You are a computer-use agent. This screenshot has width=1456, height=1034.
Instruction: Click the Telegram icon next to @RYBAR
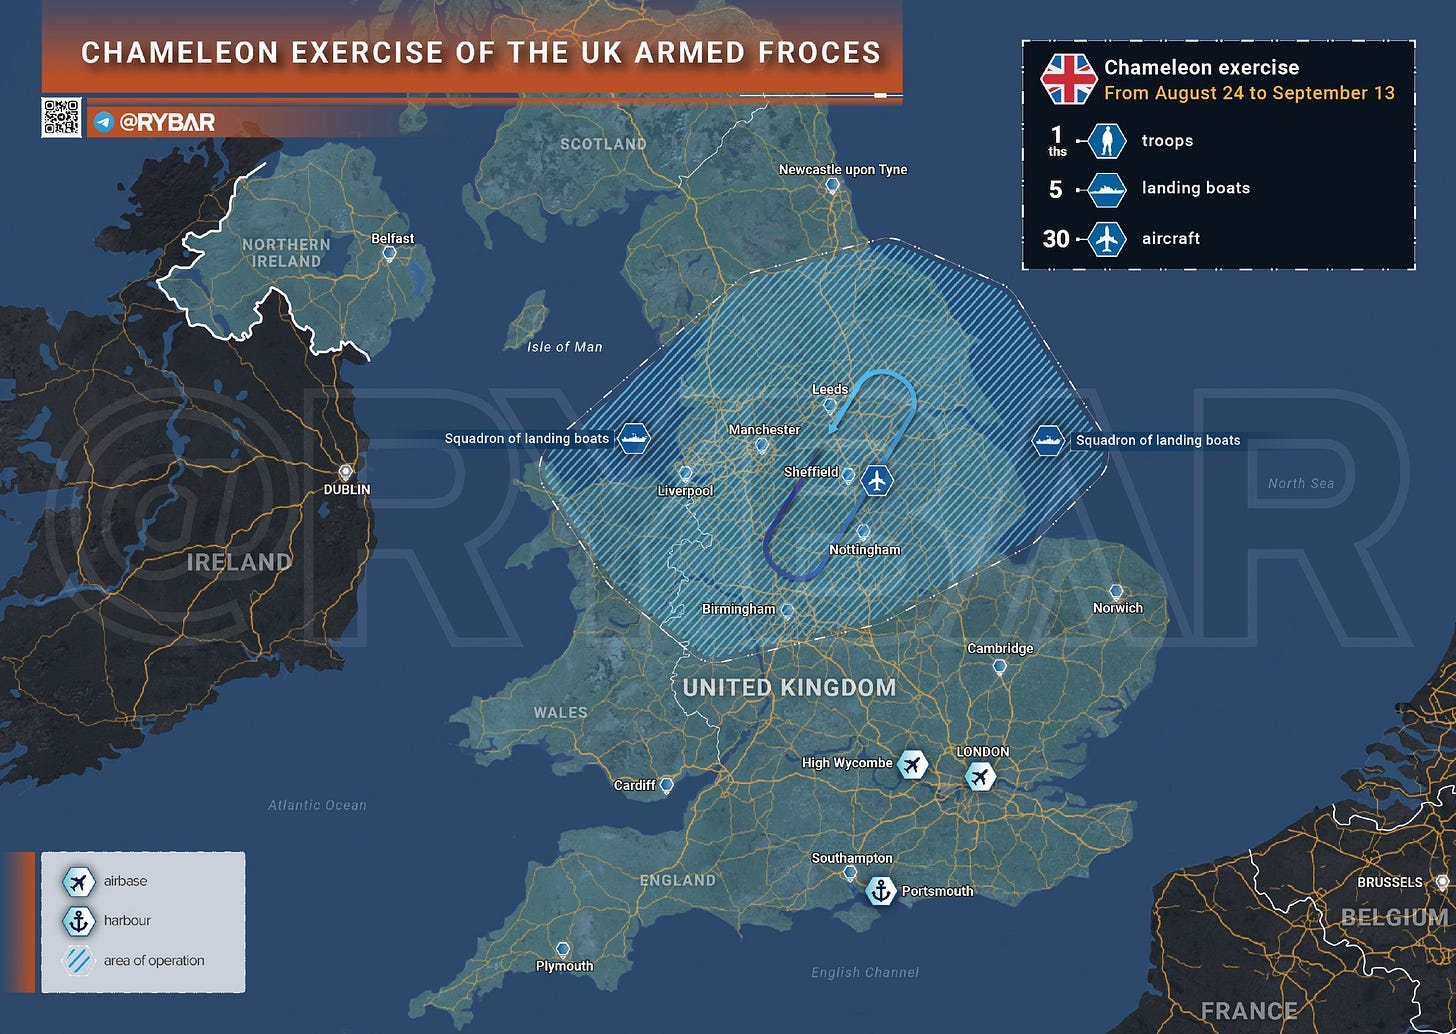pos(102,122)
